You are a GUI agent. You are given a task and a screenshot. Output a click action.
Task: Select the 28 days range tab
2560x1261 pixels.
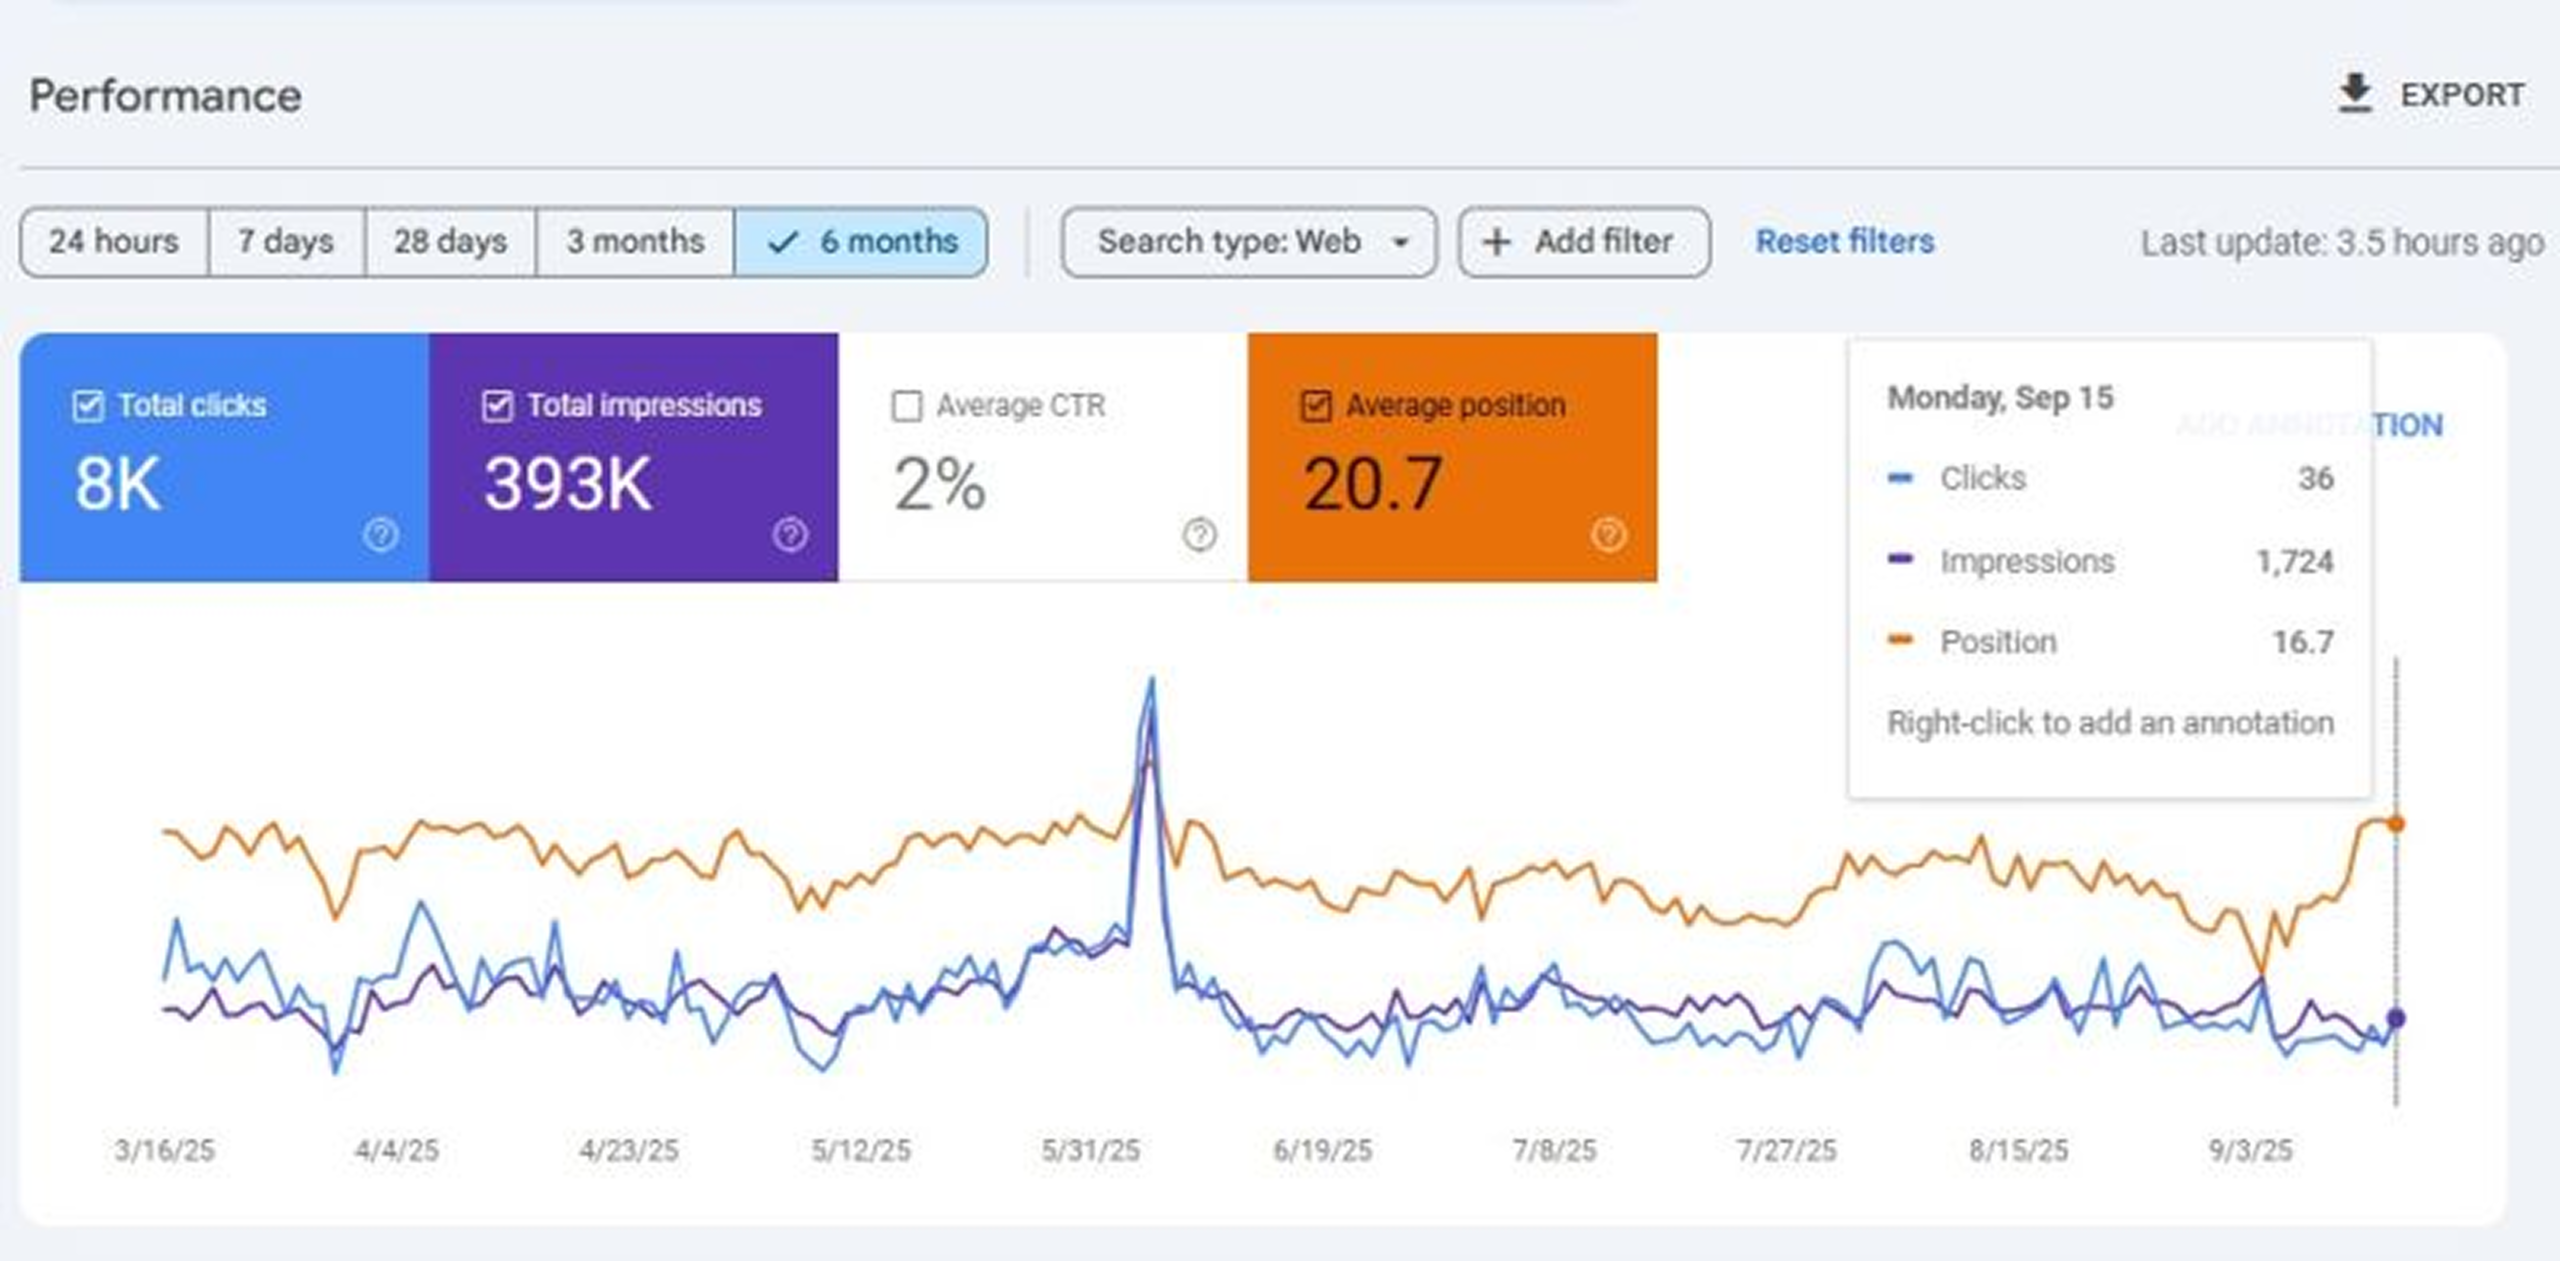coord(450,242)
